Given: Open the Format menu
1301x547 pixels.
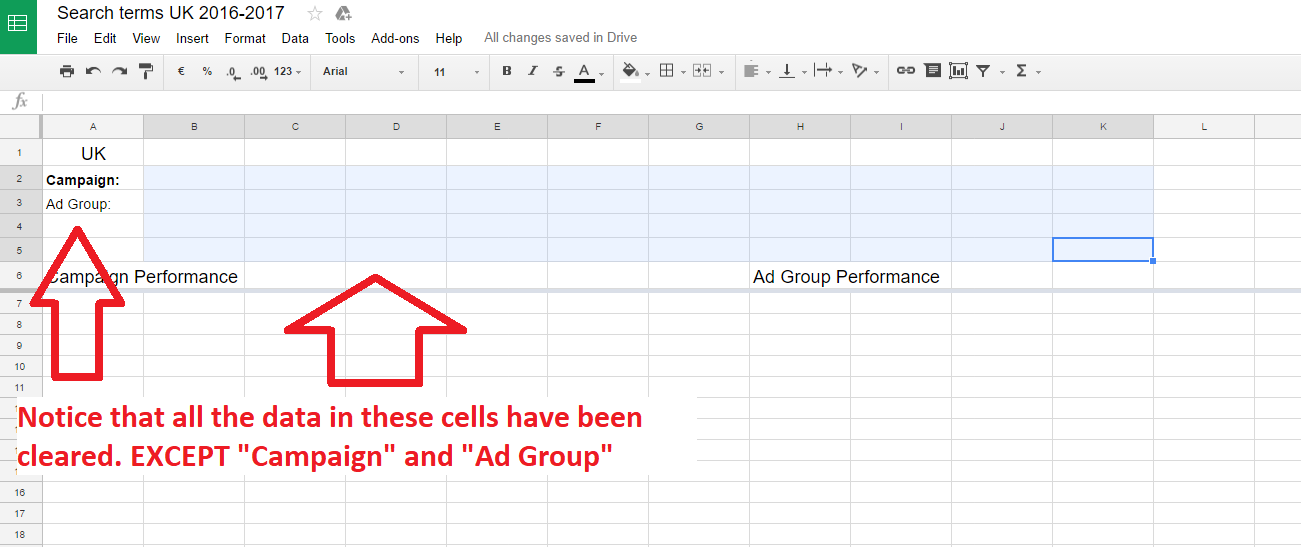Looking at the screenshot, I should [245, 38].
